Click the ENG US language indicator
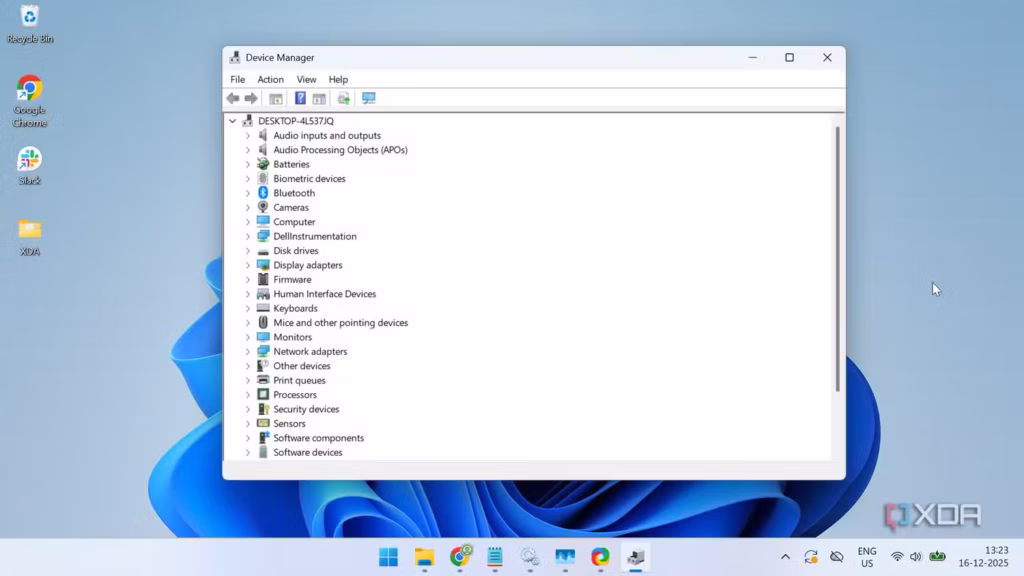Screen dimensions: 1024x576 [x=867, y=557]
